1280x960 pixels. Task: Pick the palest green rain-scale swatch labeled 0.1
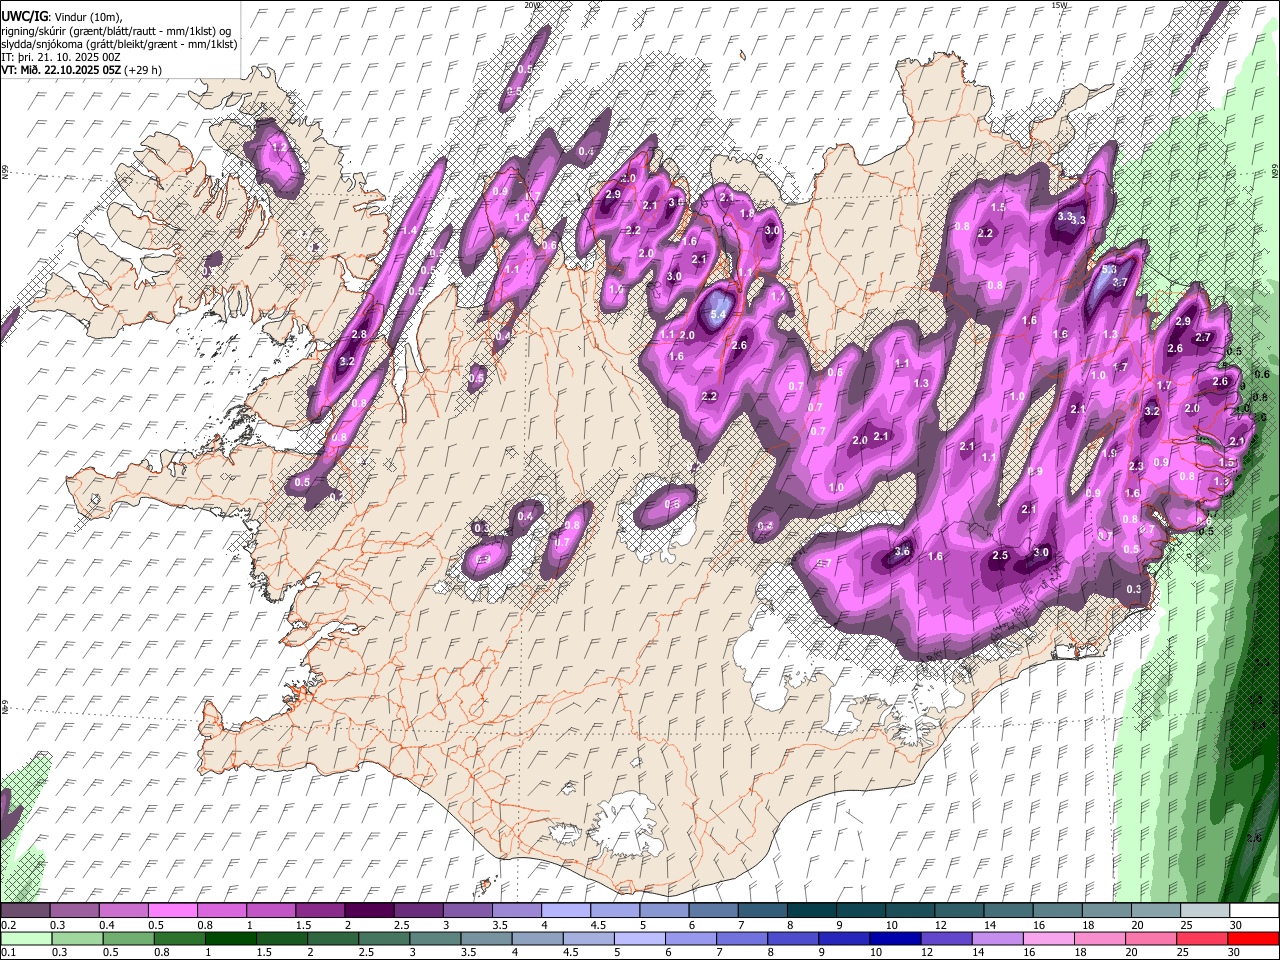pyautogui.click(x=25, y=938)
